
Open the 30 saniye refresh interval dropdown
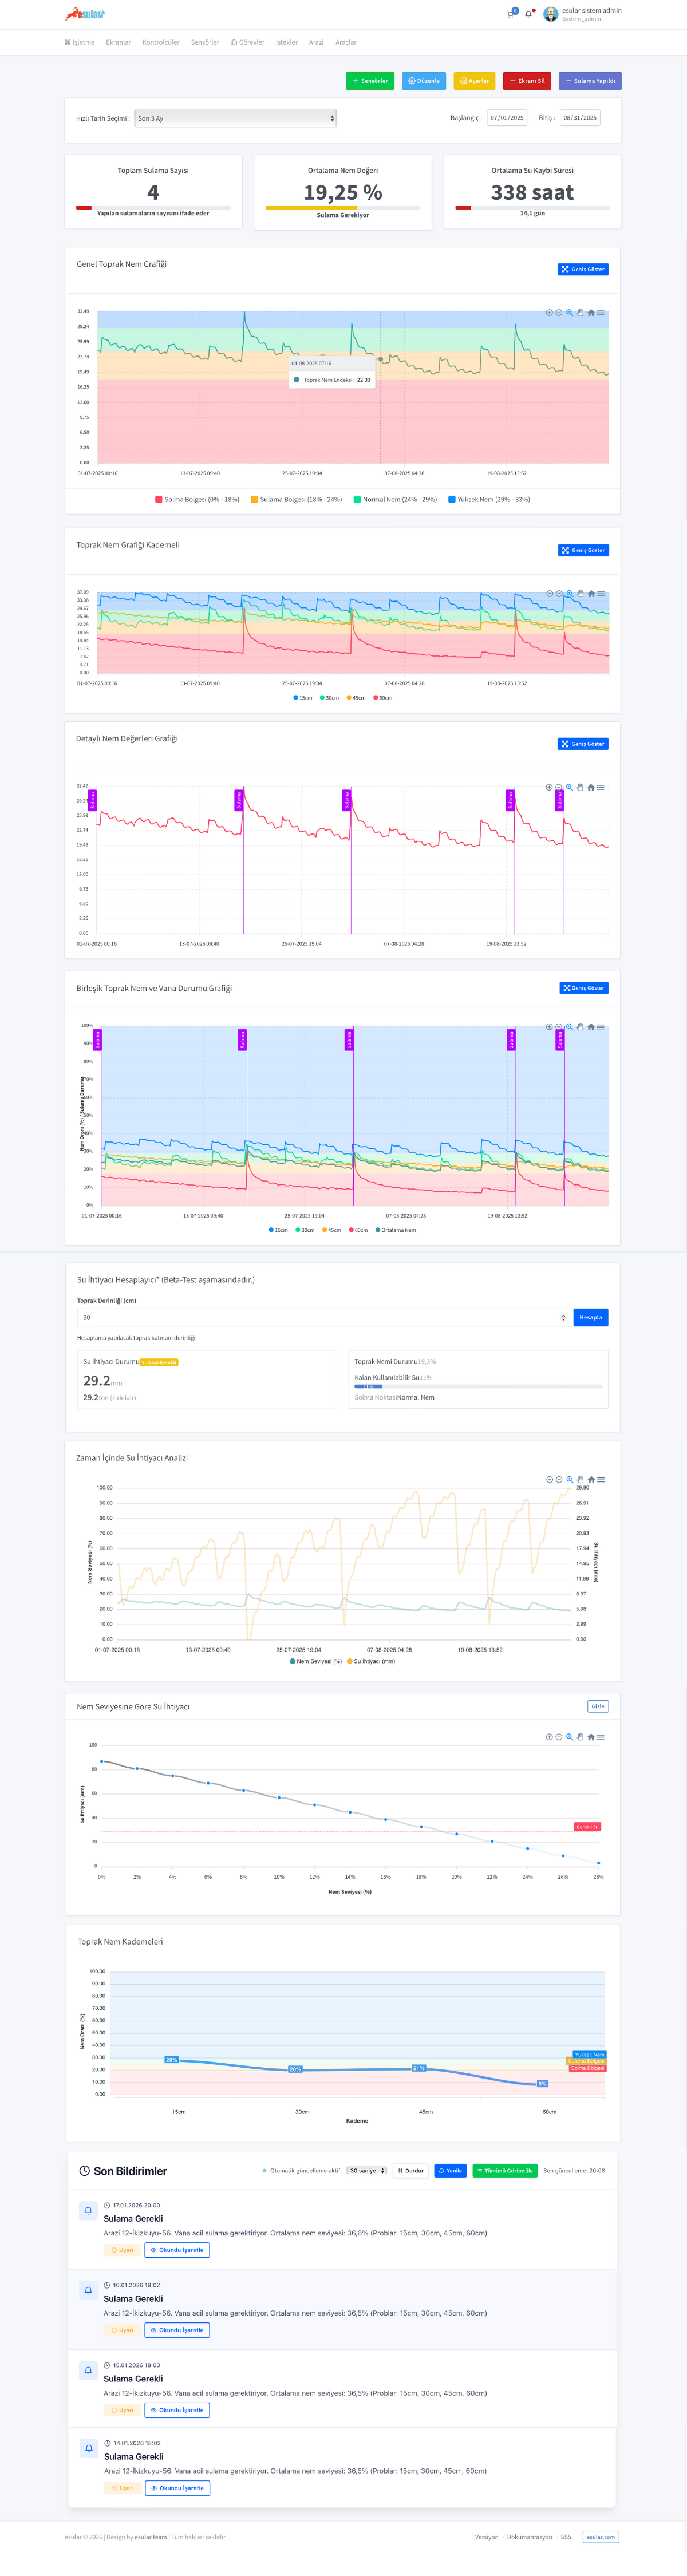pos(366,2171)
